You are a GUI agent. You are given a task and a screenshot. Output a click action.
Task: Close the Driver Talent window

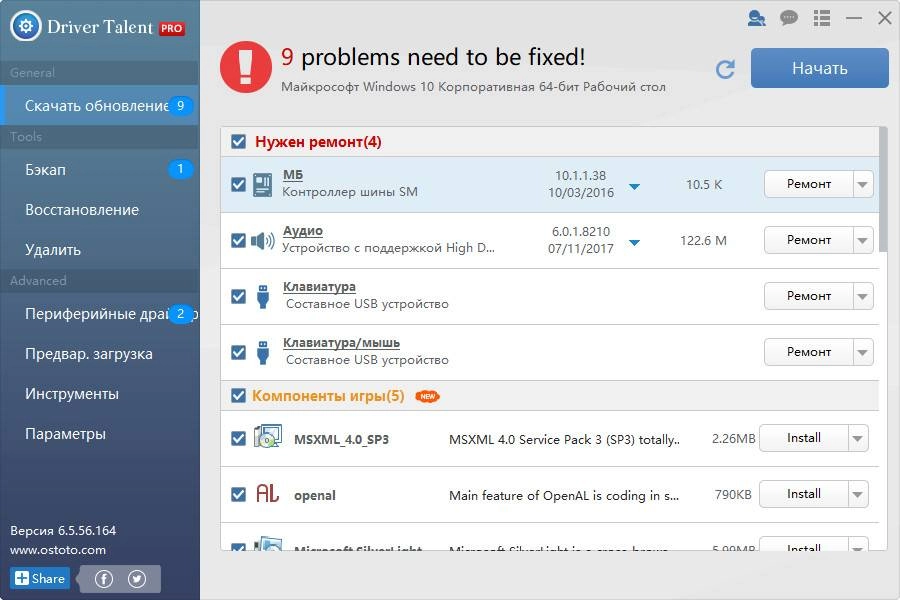885,18
